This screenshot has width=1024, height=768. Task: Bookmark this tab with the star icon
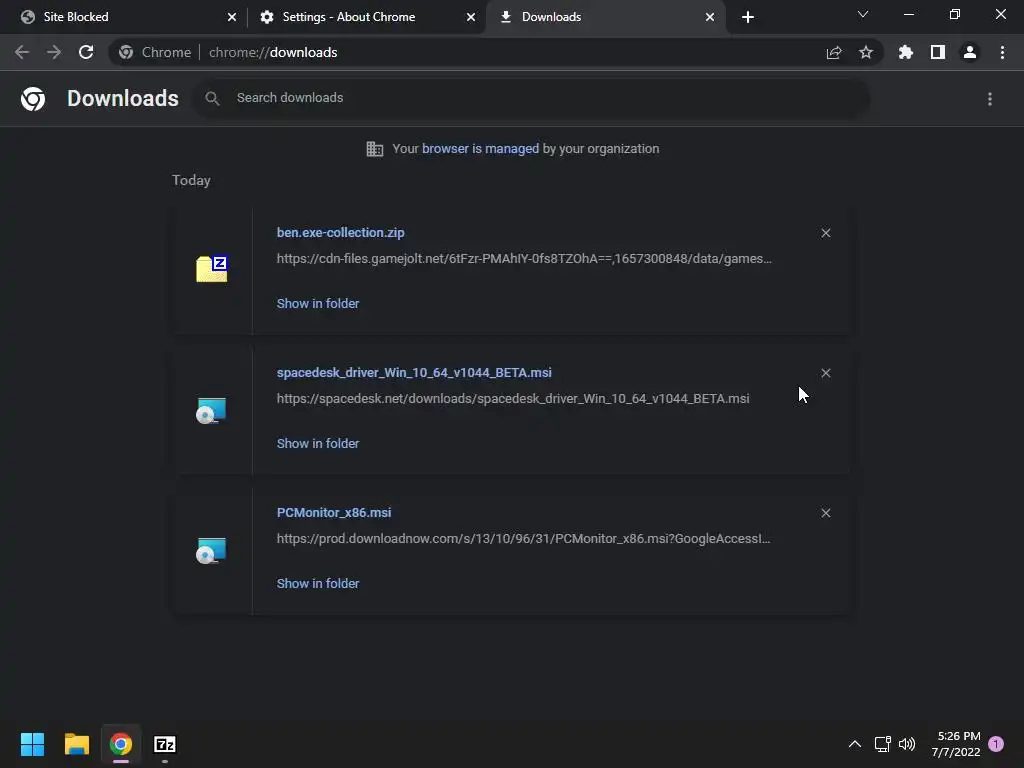[x=866, y=52]
